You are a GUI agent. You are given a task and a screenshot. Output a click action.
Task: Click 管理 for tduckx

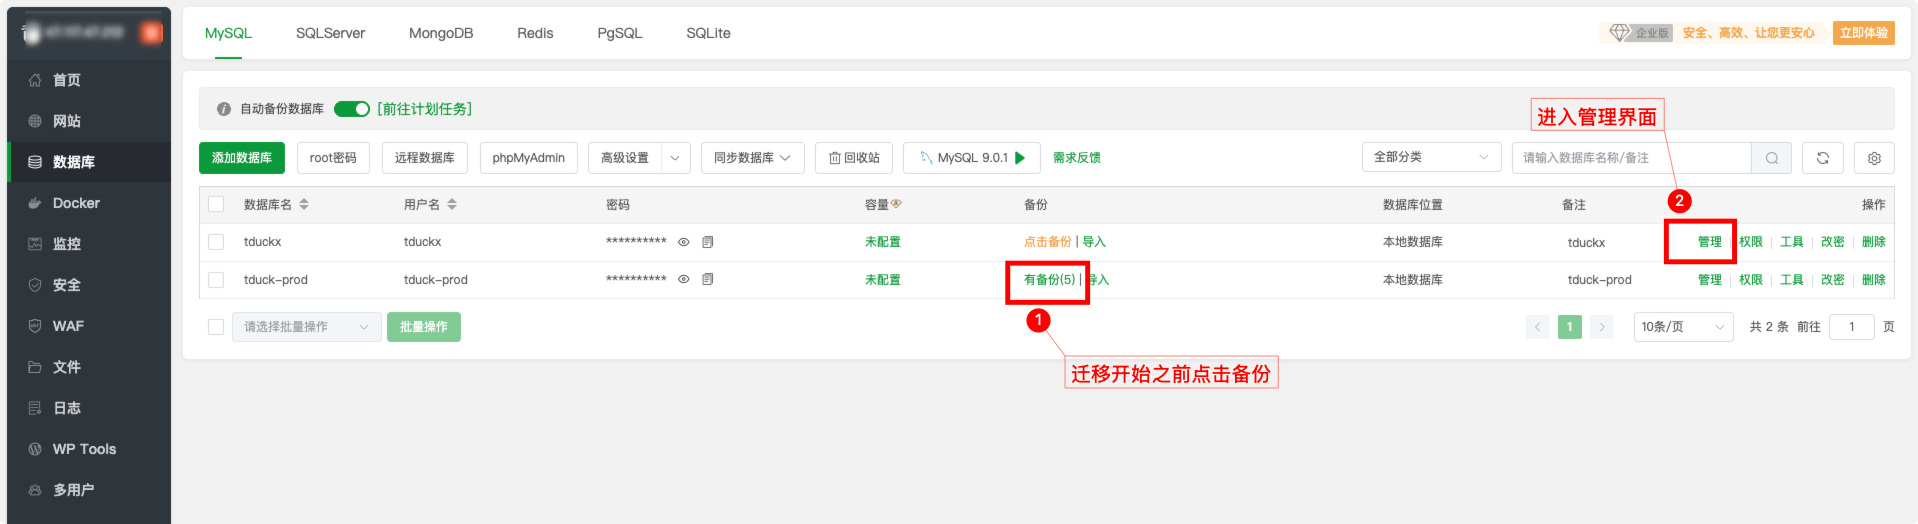(x=1710, y=242)
